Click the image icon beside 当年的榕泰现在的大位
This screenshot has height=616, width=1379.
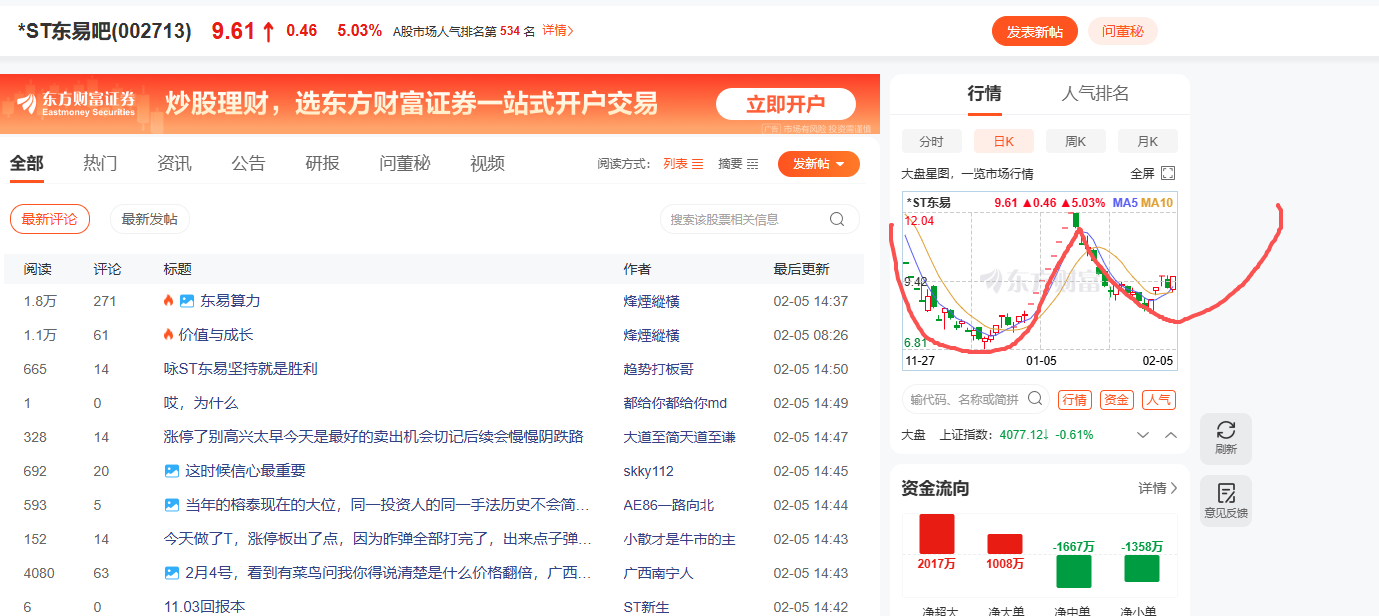(x=171, y=505)
